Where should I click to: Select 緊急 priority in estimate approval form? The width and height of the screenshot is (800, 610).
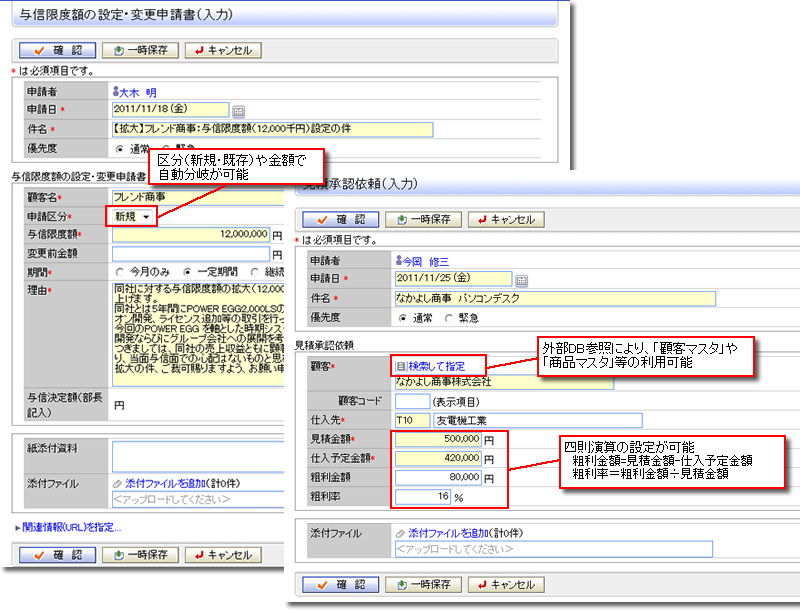(448, 318)
